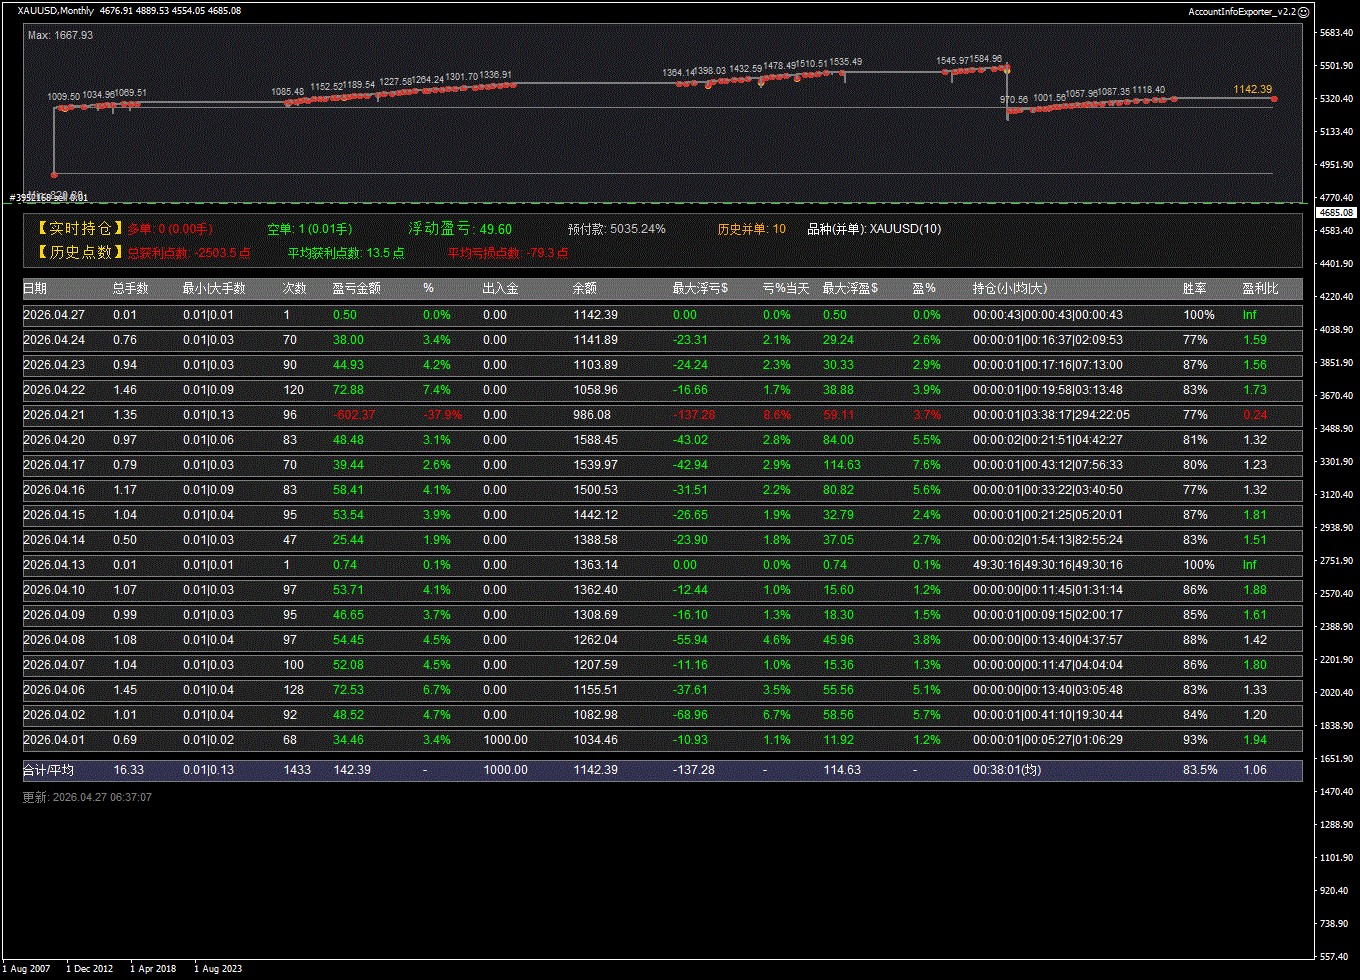Click the 盈亏金额 column header
The height and width of the screenshot is (980, 1360).
[356, 288]
